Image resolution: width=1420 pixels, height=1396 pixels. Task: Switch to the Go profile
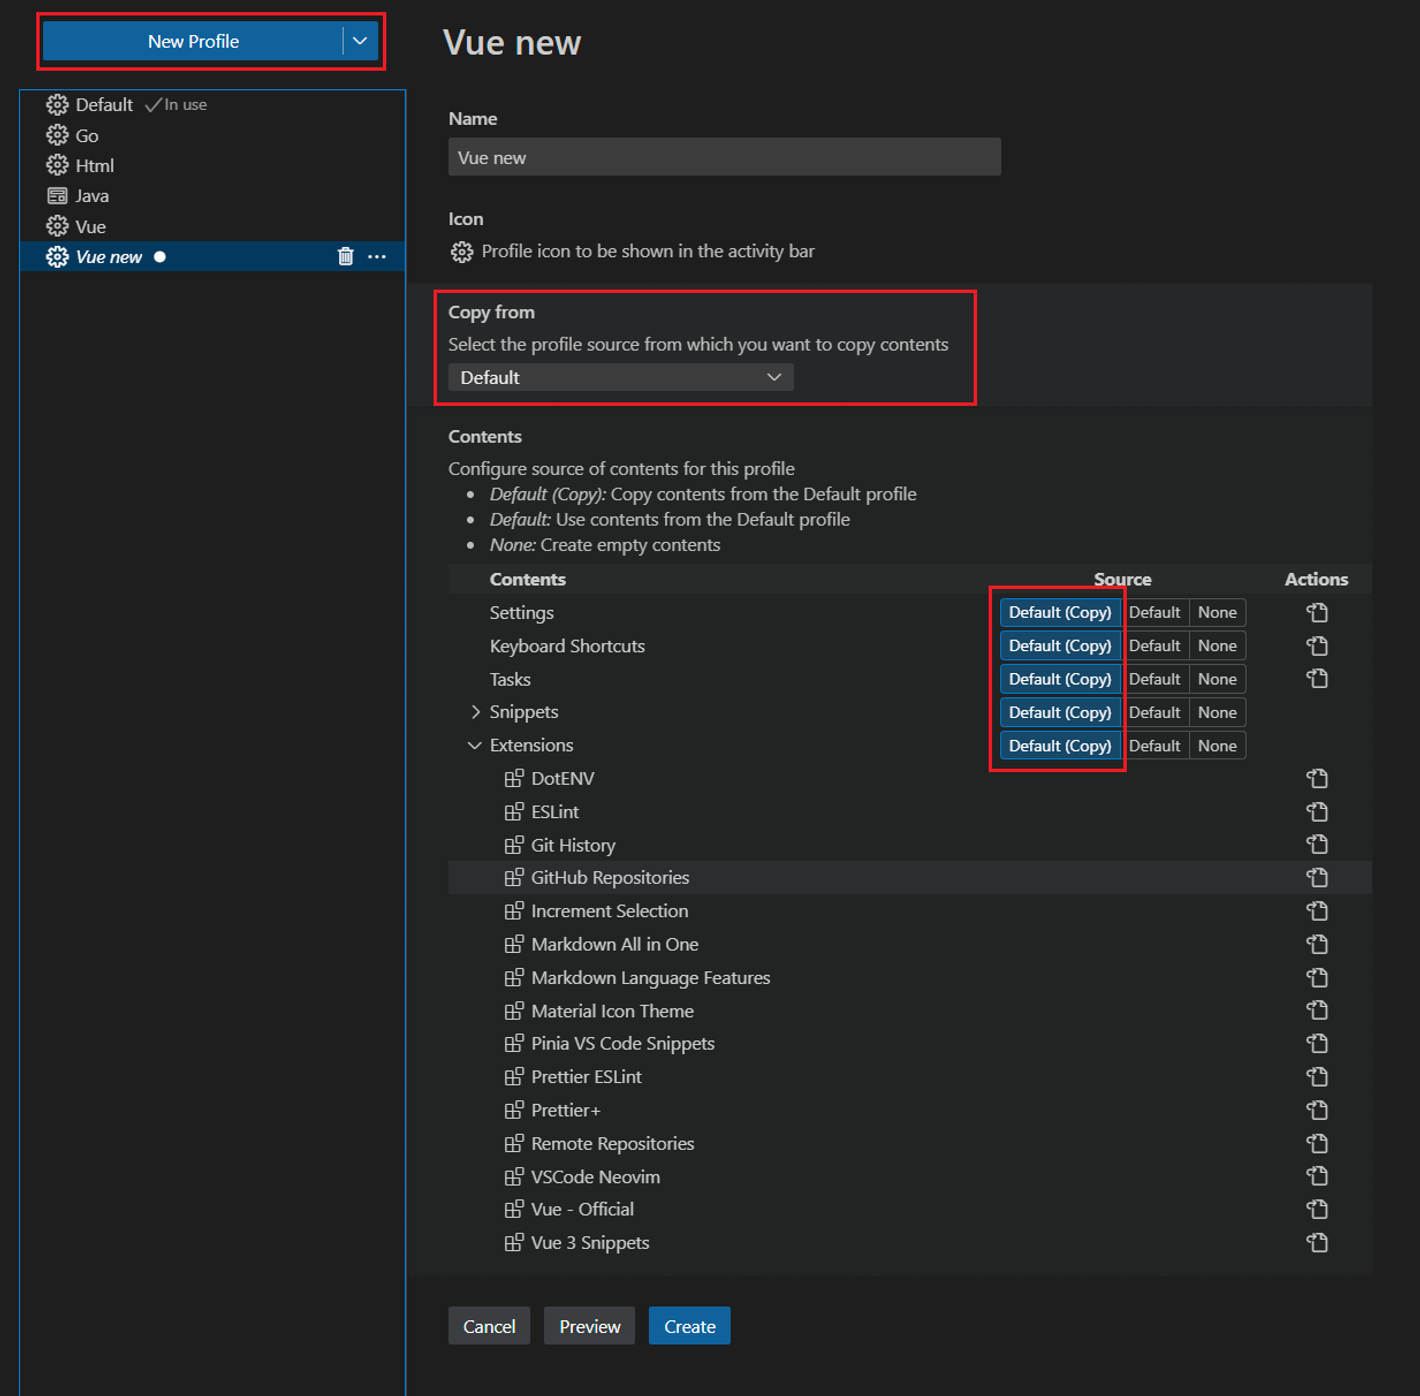[85, 134]
